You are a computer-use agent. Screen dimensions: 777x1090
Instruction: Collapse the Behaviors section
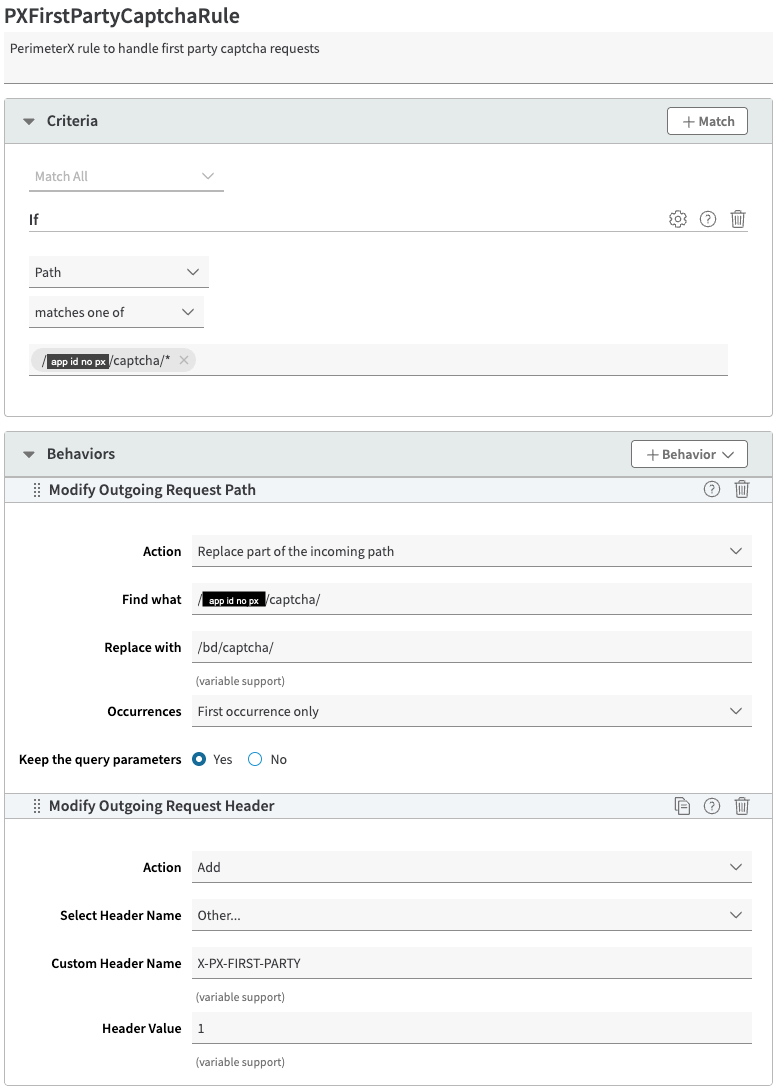29,454
